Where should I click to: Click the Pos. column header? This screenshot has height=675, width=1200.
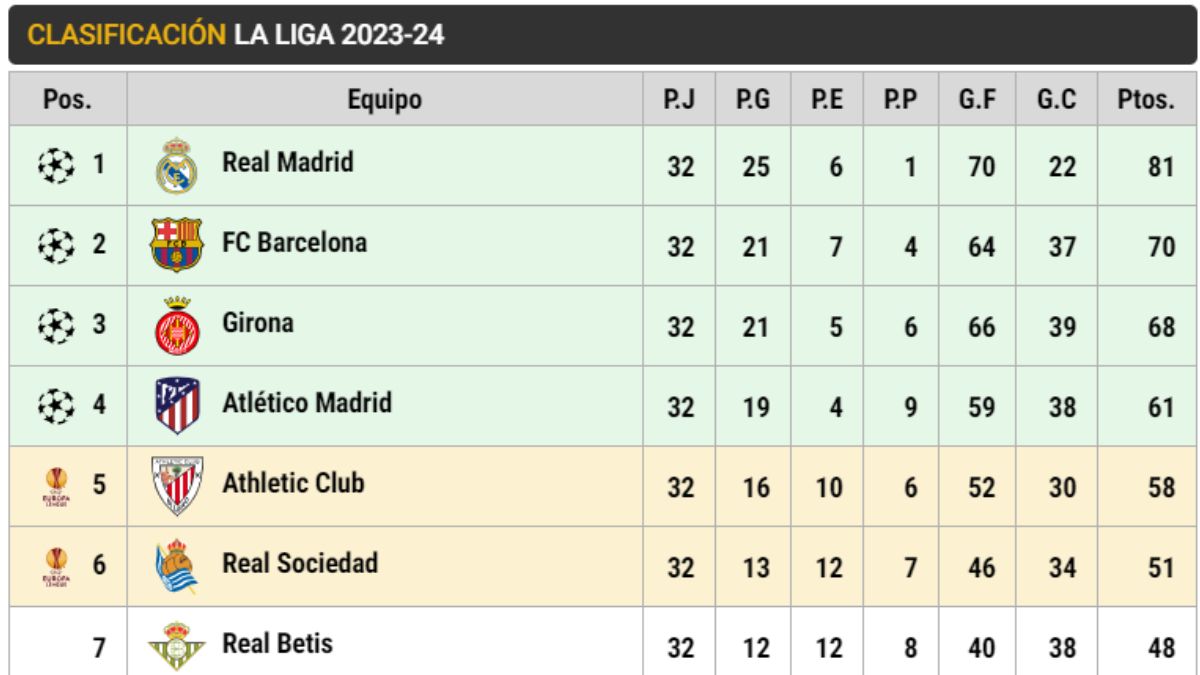click(x=67, y=99)
